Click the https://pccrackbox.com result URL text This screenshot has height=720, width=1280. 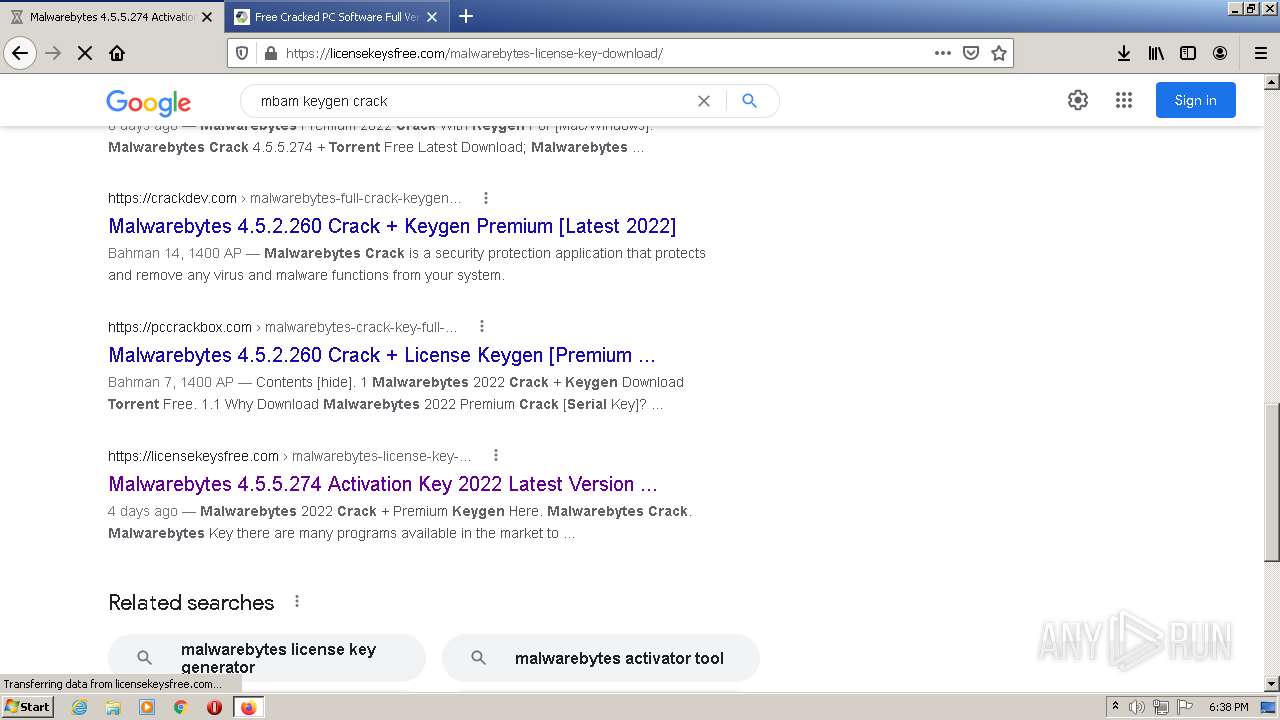point(180,327)
